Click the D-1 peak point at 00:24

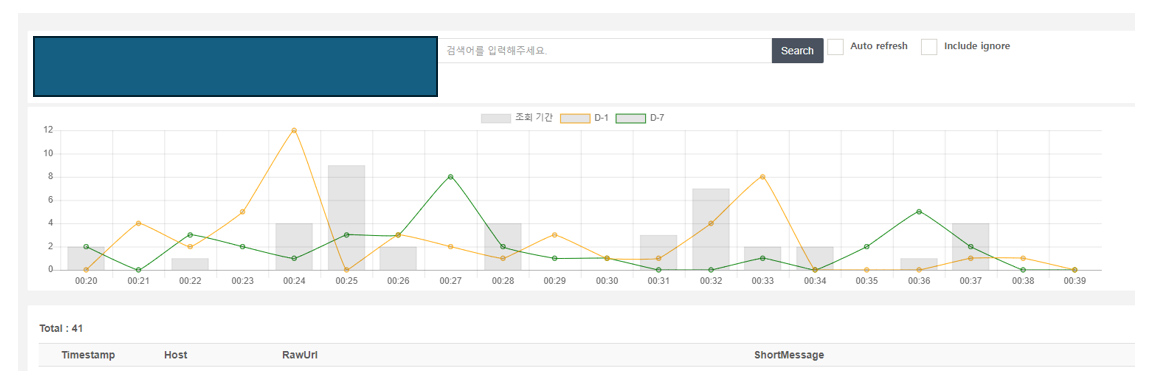coord(294,130)
